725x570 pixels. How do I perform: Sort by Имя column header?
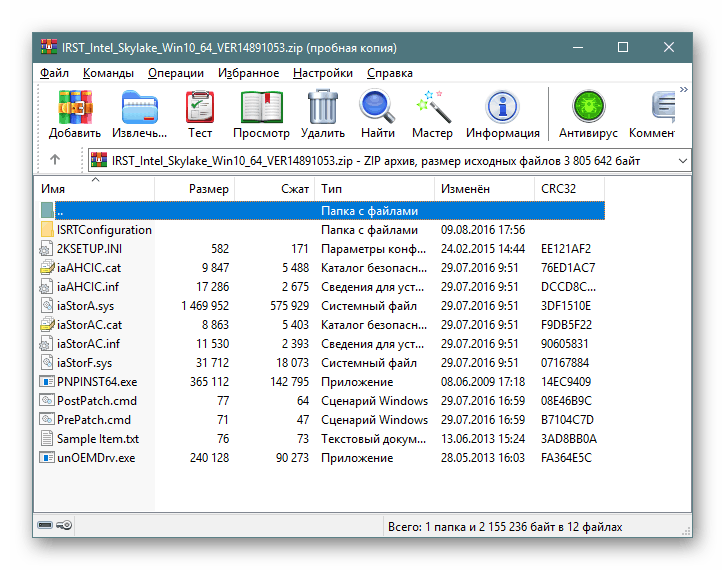click(95, 189)
